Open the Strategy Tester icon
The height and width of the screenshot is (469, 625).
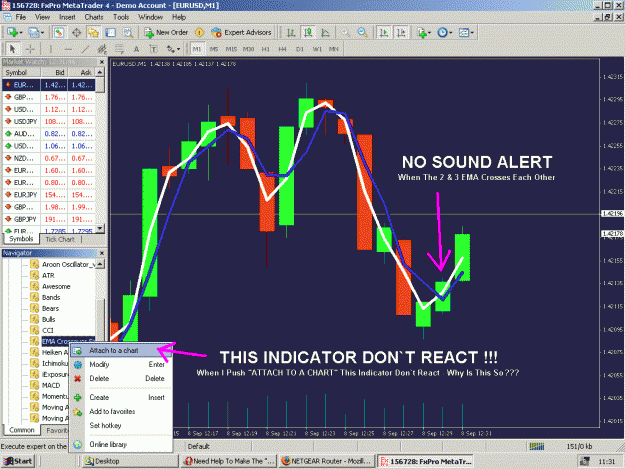tap(128, 33)
